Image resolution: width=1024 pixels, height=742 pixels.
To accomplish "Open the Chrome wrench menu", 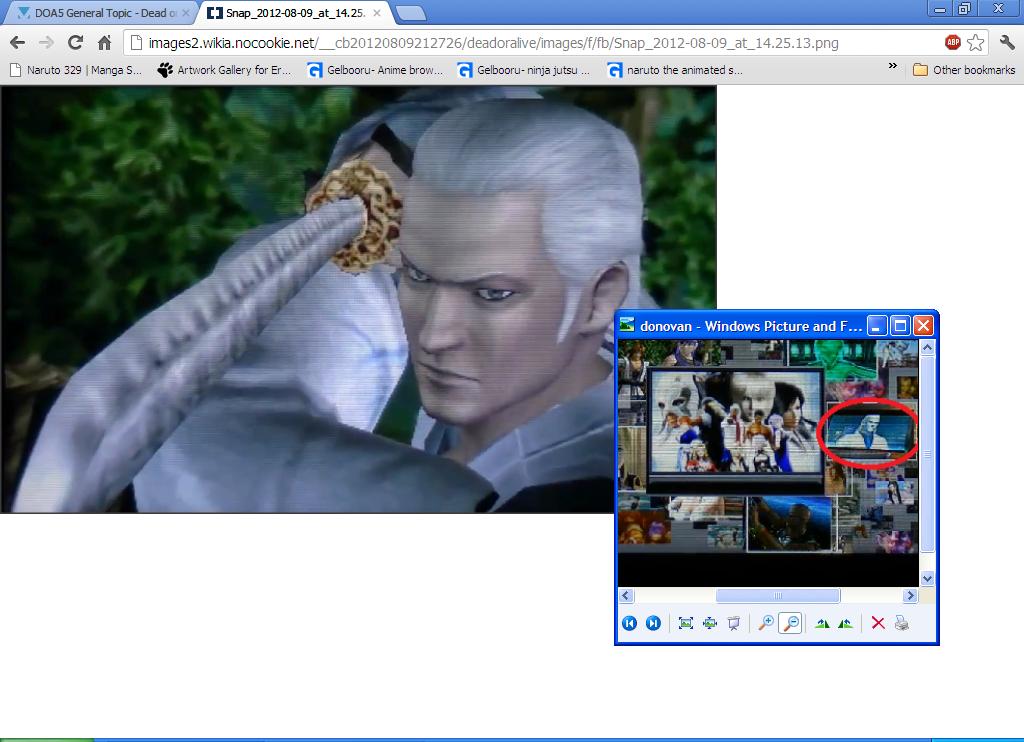I will tap(1008, 42).
